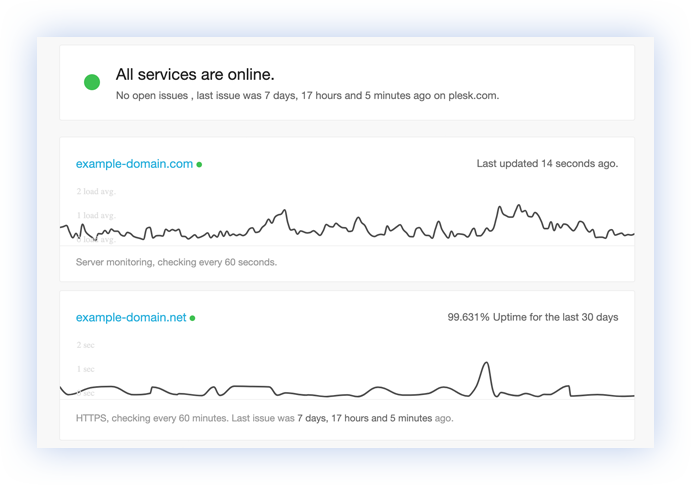
Task: Click the green dot beside example-domain.com
Action: [199, 164]
